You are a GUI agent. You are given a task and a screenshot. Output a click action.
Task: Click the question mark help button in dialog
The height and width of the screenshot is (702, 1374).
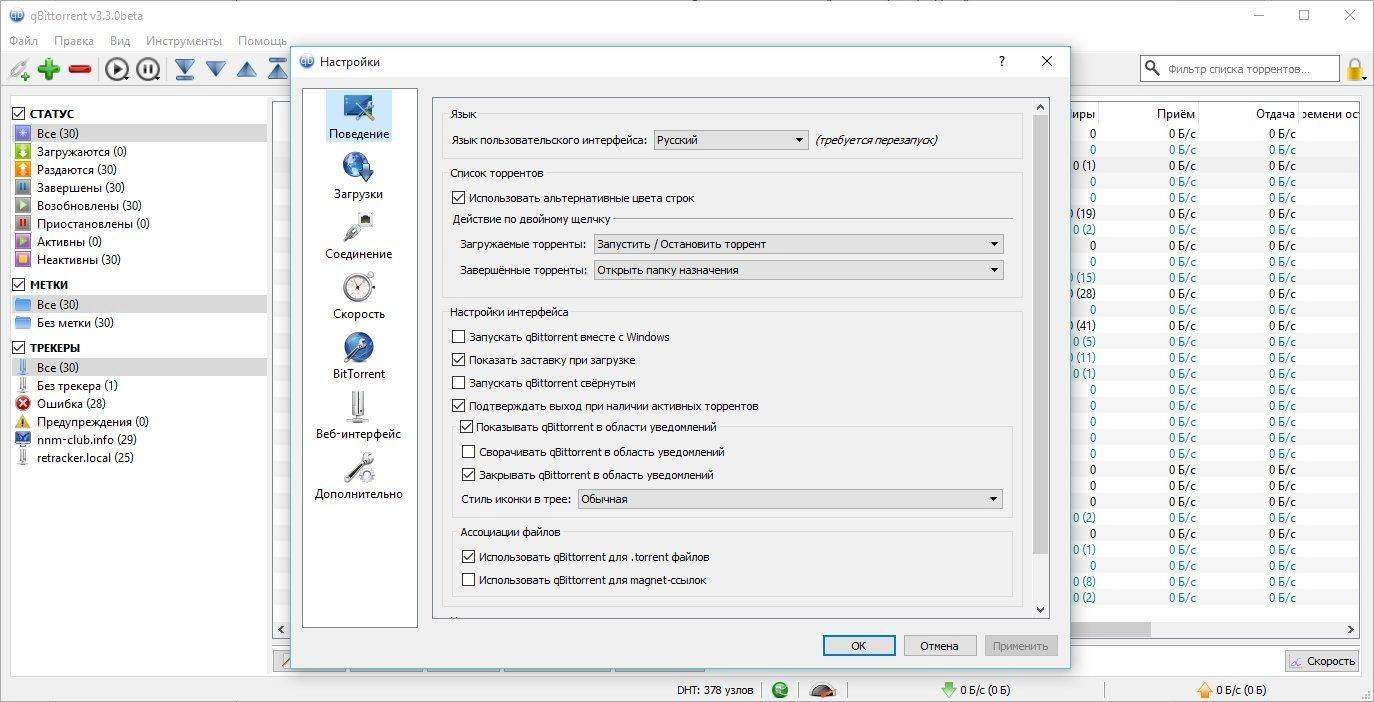1002,61
